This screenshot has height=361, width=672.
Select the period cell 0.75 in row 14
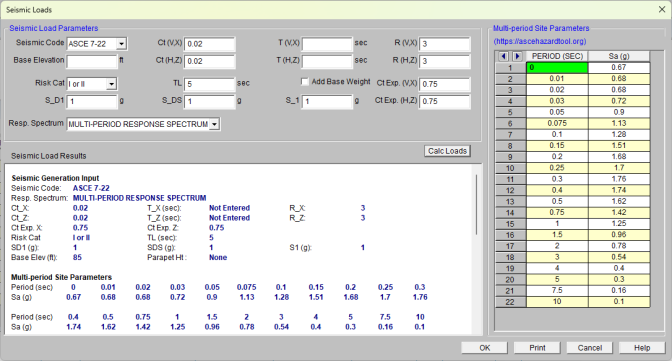point(557,213)
